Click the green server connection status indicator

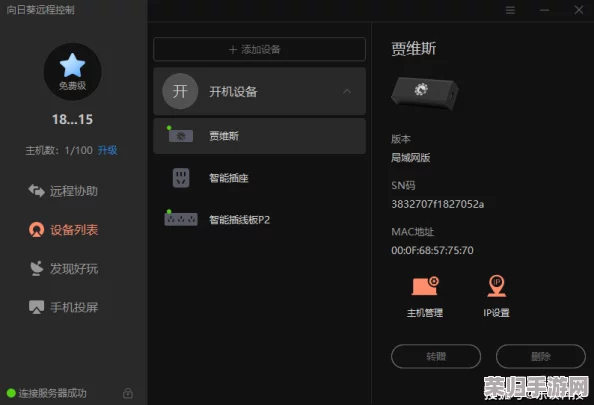coord(11,393)
